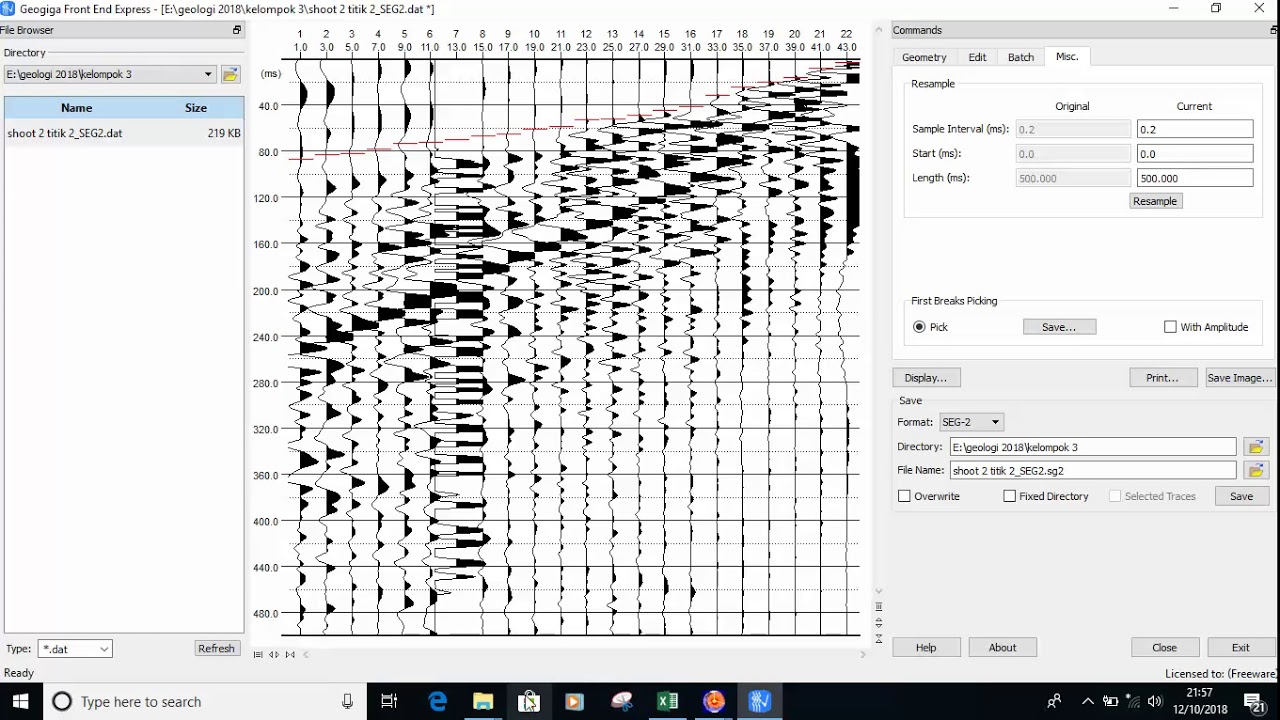The width and height of the screenshot is (1280, 720).
Task: Click the Print... button
Action: coord(1162,378)
